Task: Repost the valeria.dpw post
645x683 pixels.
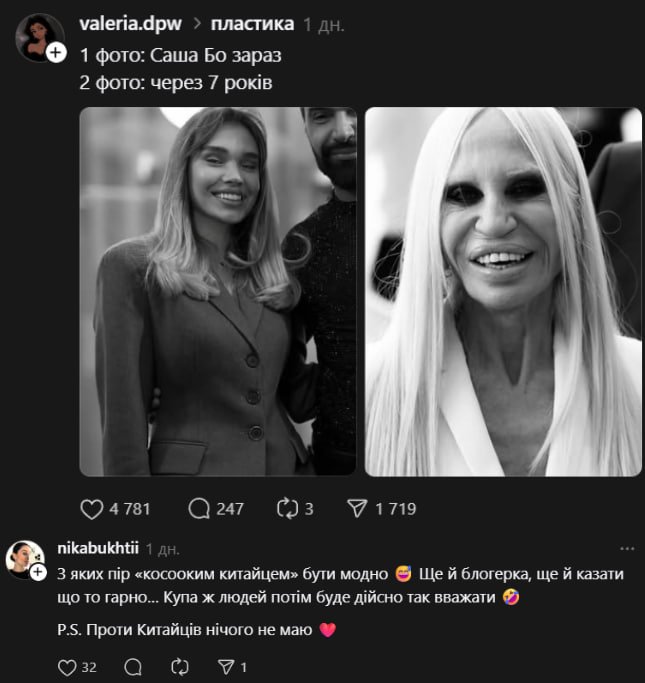Action: point(286,508)
